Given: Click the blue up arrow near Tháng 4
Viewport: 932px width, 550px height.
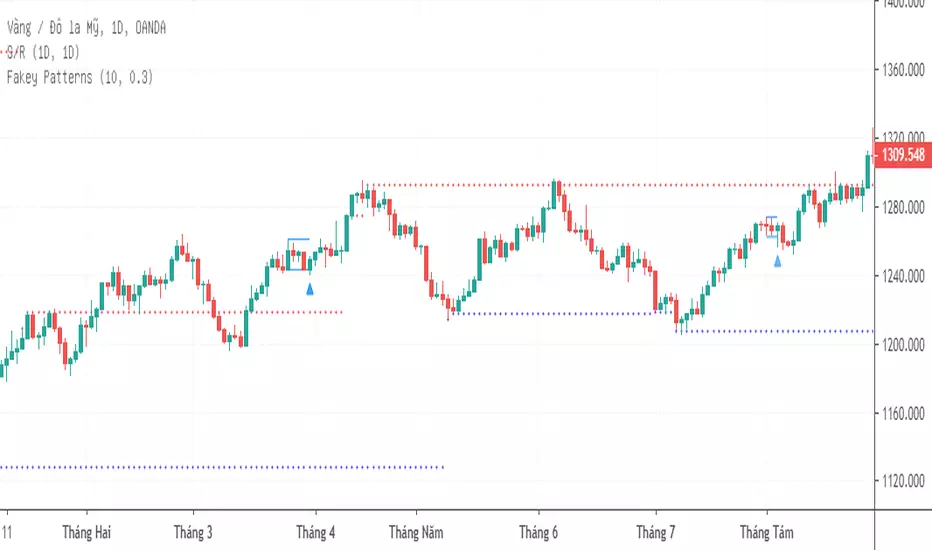Looking at the screenshot, I should [310, 289].
